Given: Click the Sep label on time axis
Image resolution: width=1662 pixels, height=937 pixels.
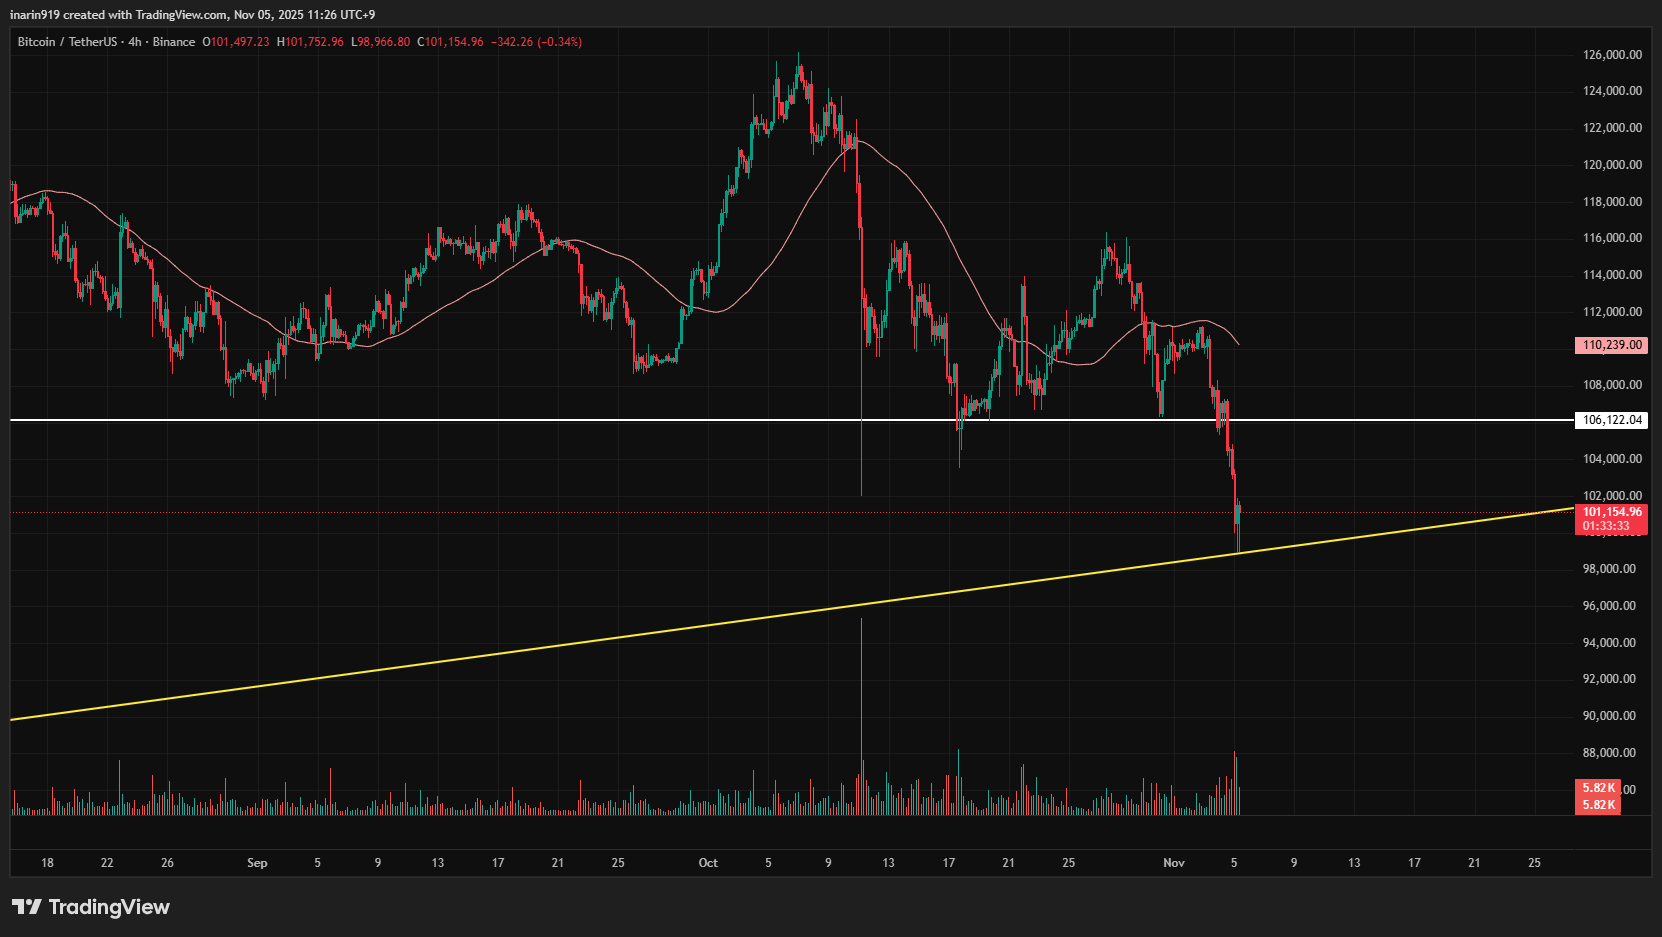Looking at the screenshot, I should click(257, 863).
